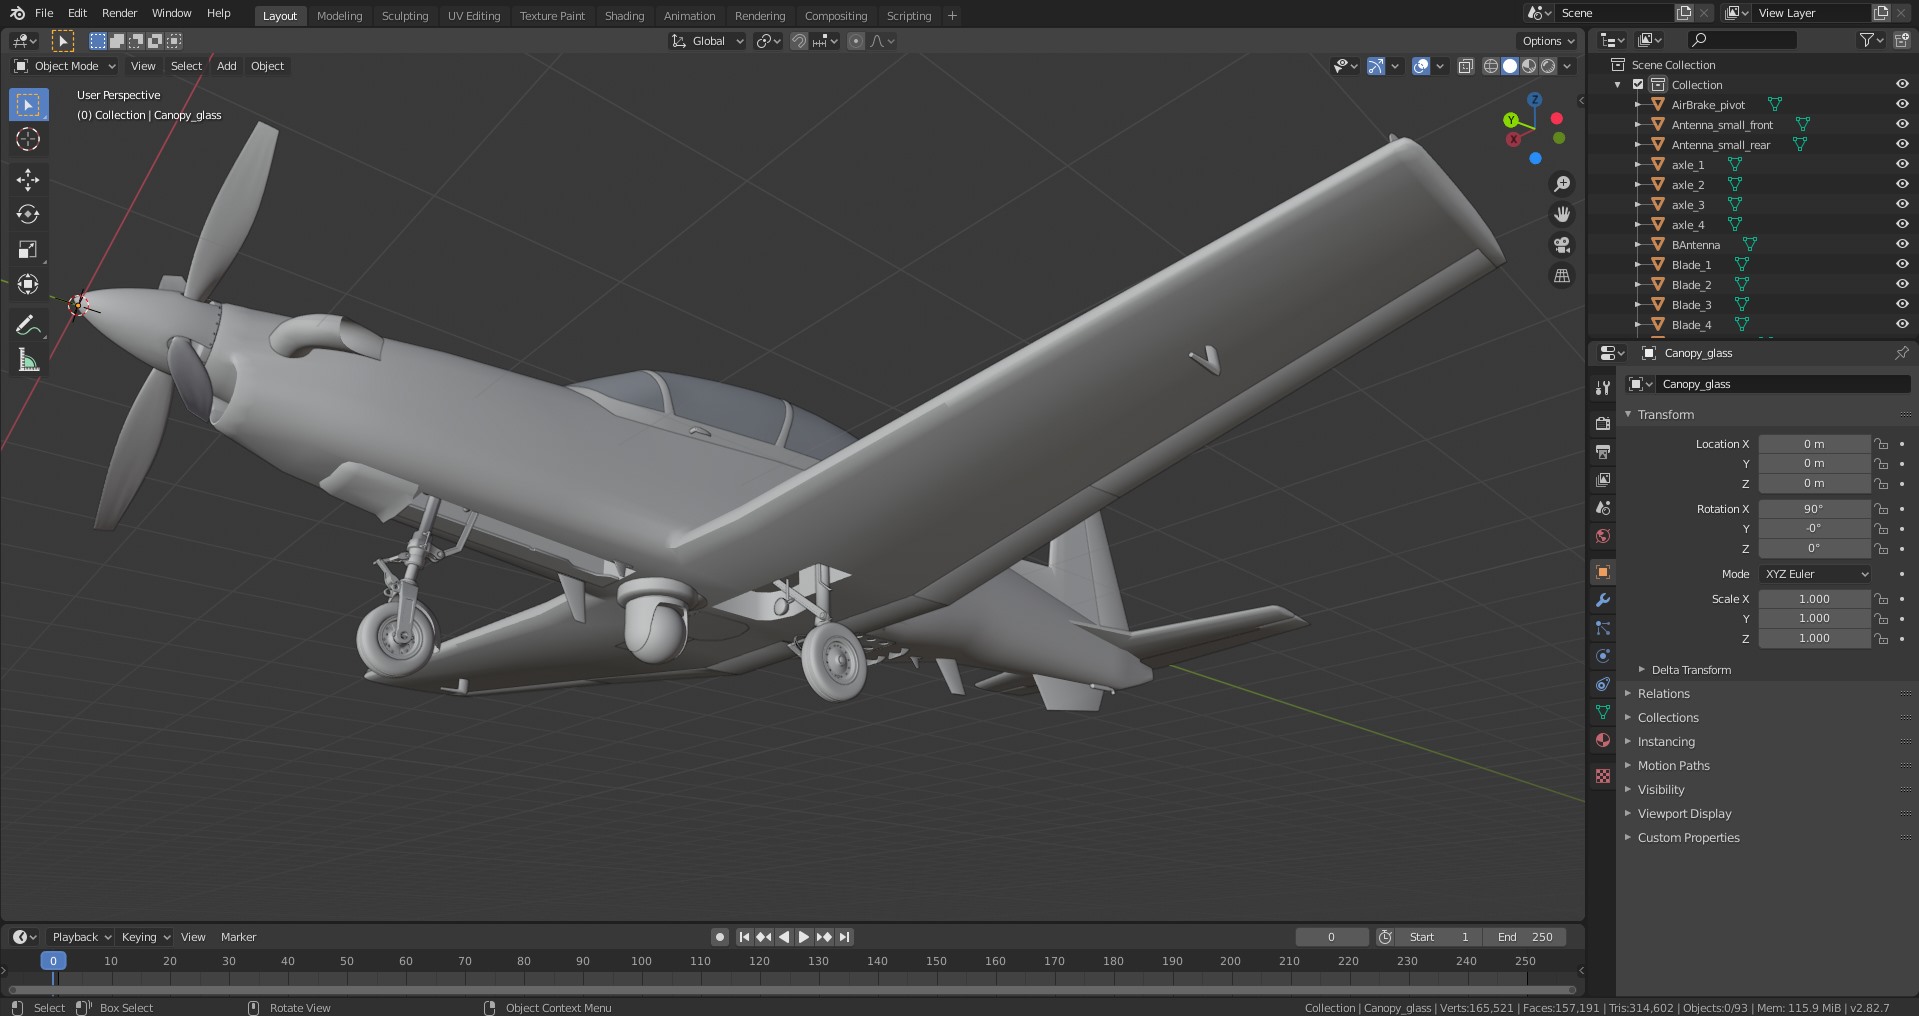
Task: Disable Show Gizmos in the viewport header
Action: tap(1376, 66)
